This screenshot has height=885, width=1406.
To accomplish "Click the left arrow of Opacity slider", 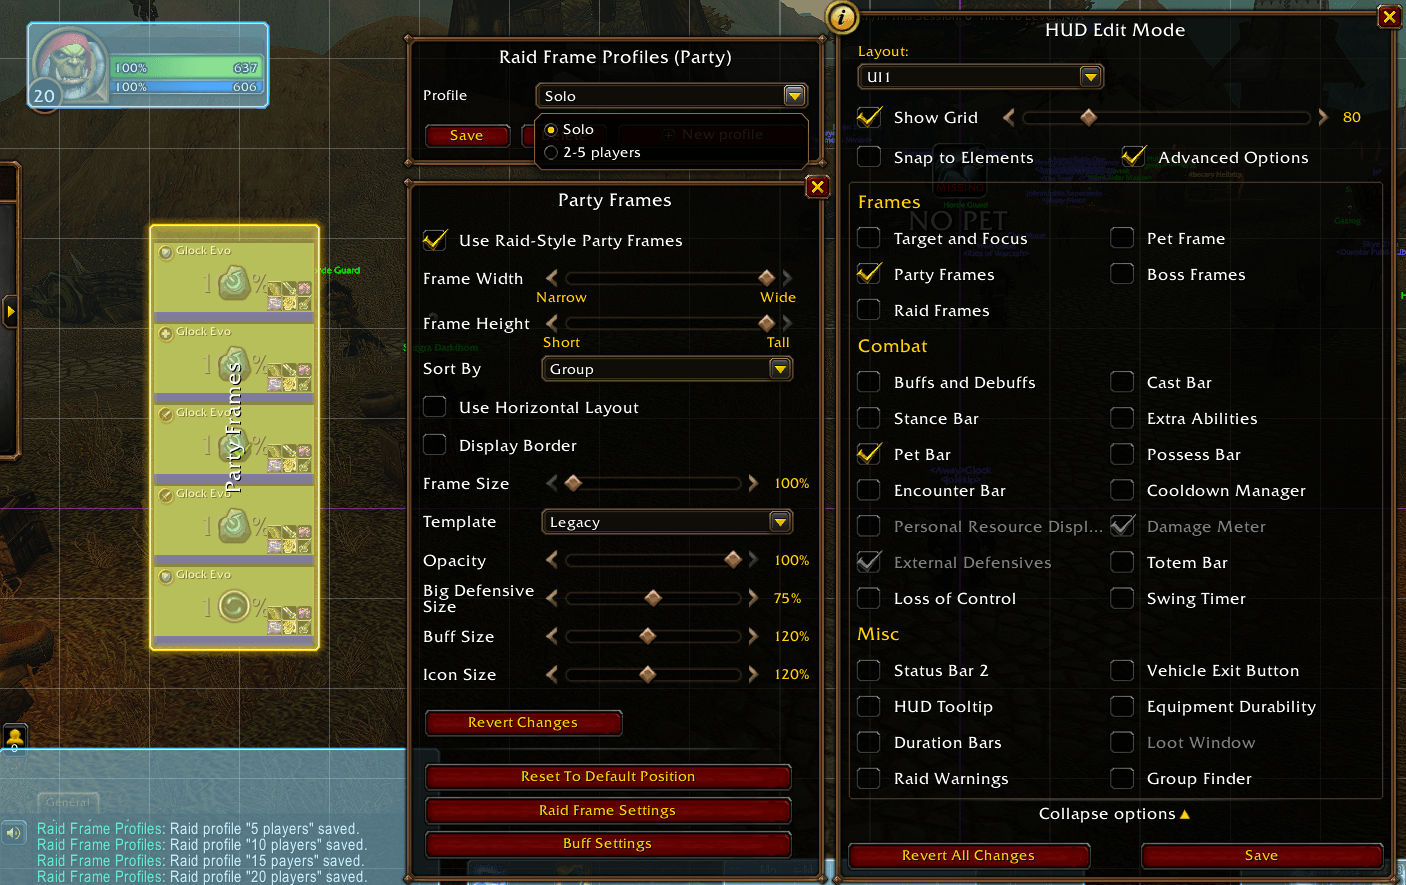I will click(x=552, y=560).
